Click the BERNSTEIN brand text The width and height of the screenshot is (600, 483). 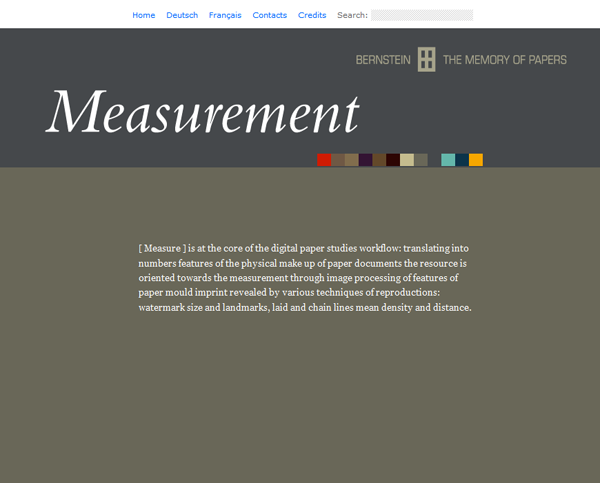(x=384, y=60)
